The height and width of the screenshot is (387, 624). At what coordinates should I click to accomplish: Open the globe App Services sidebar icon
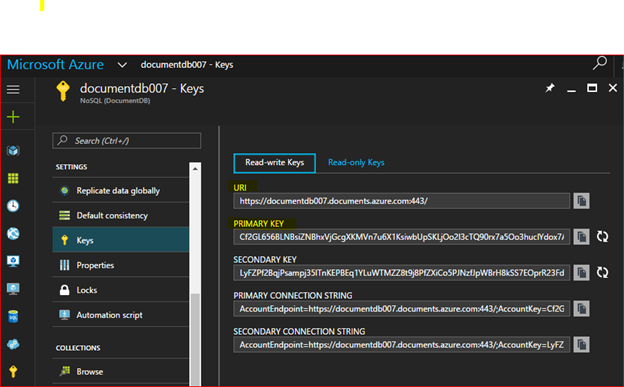pos(13,233)
